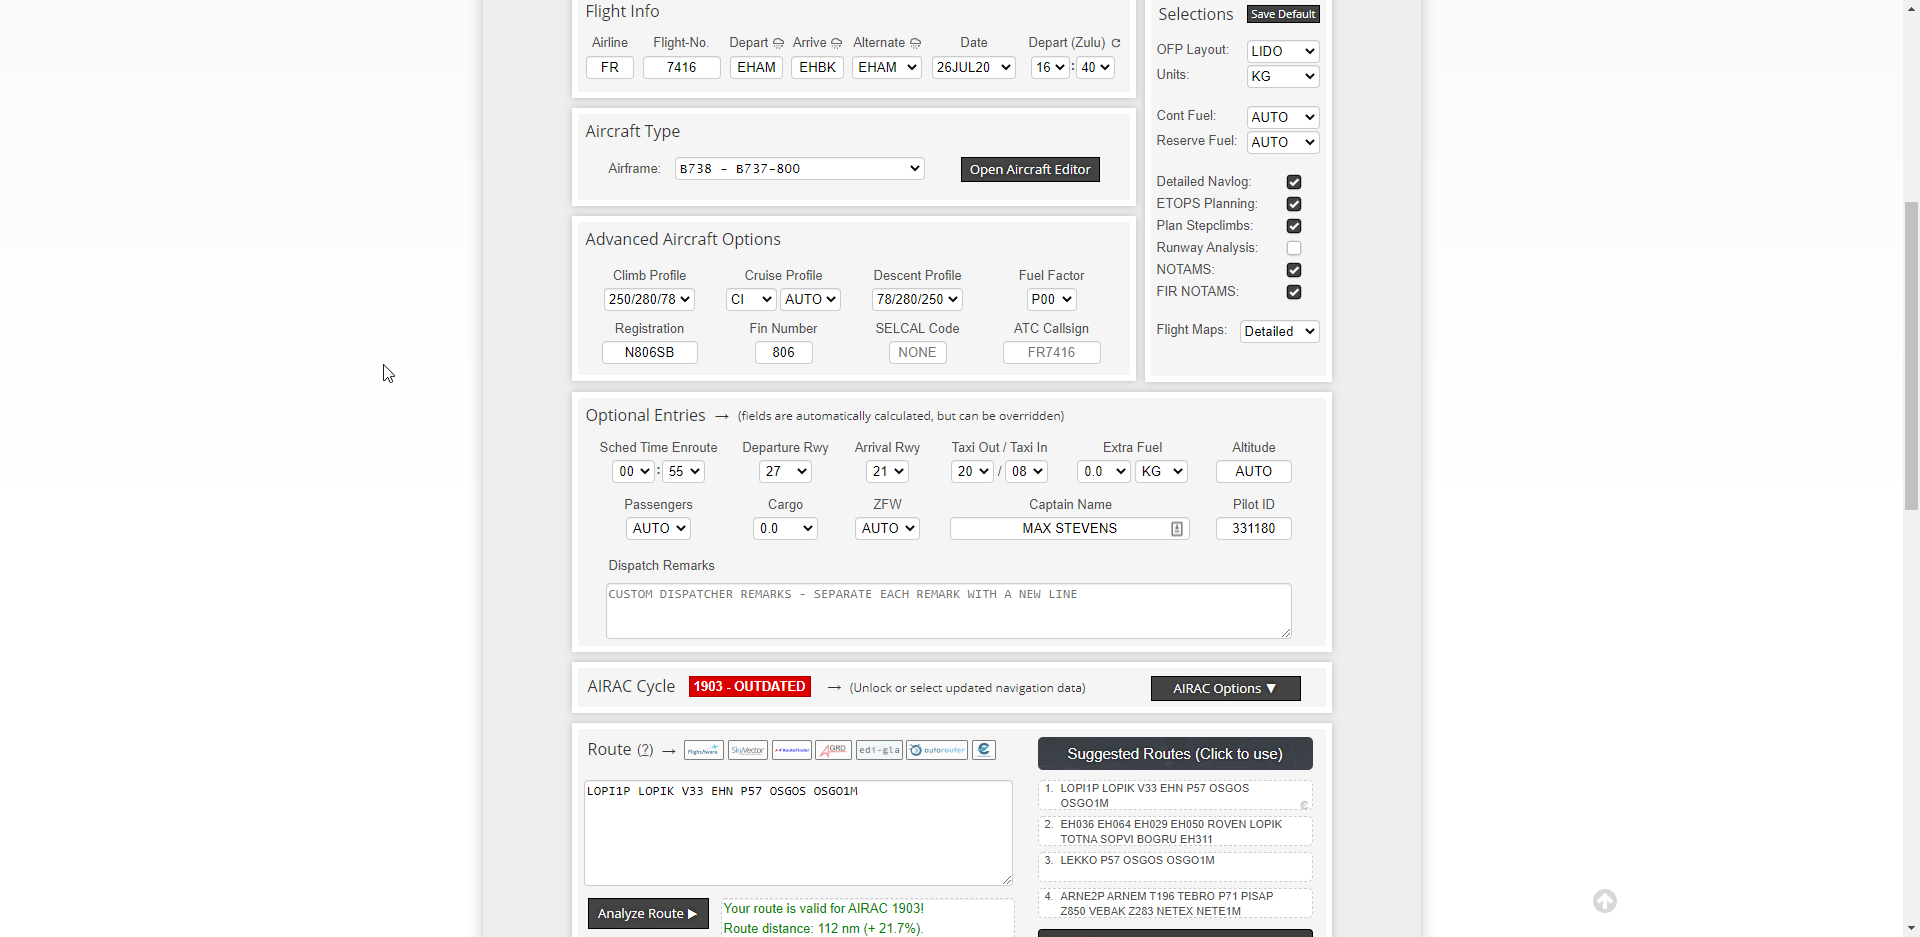Expand the AIRAC Options menu
The image size is (1920, 937).
tap(1225, 689)
